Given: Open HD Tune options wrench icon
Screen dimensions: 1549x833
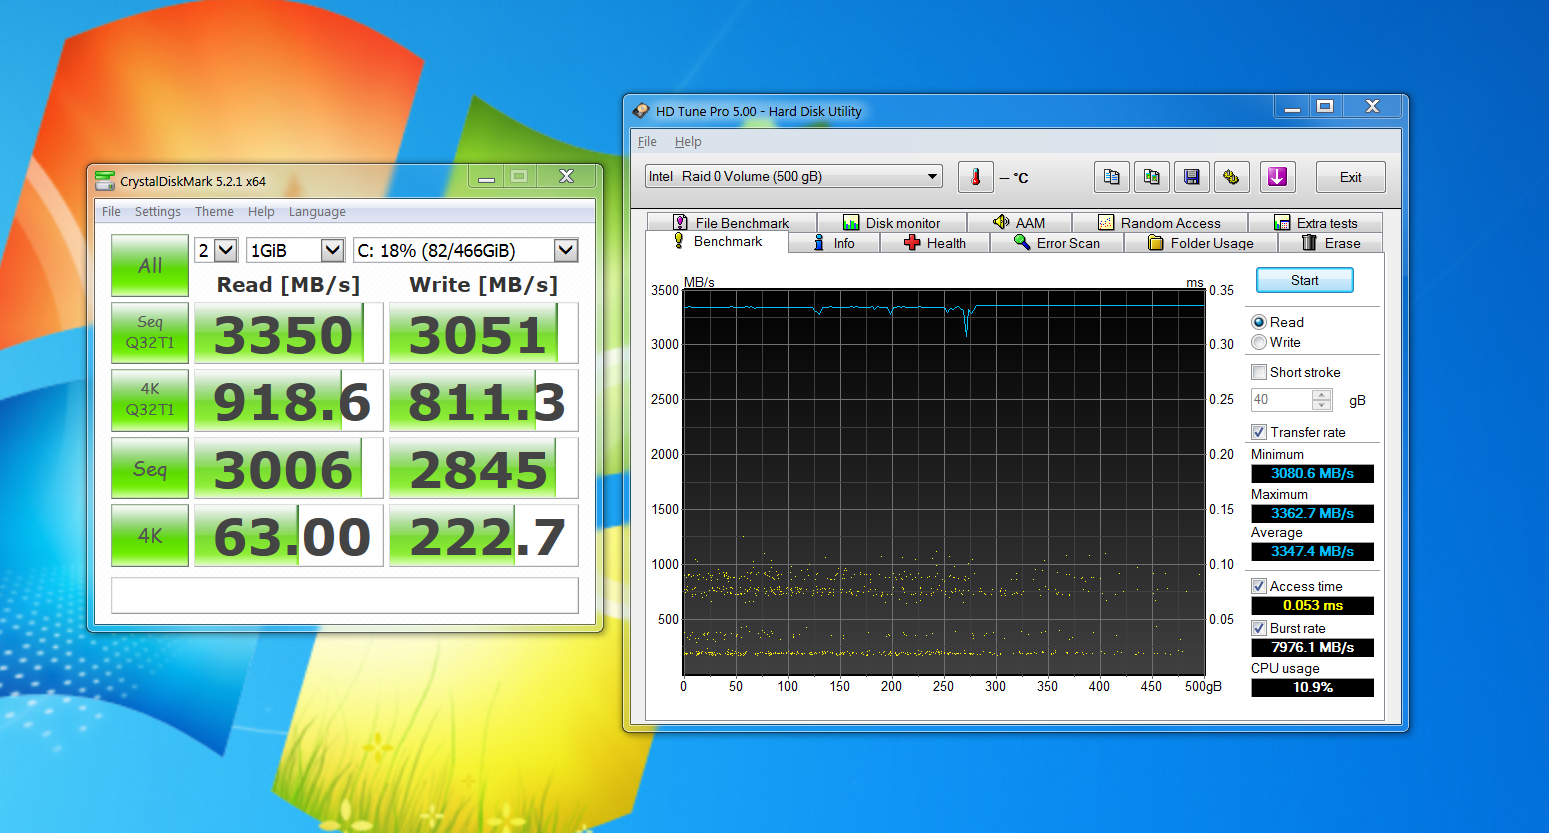Looking at the screenshot, I should (1231, 177).
